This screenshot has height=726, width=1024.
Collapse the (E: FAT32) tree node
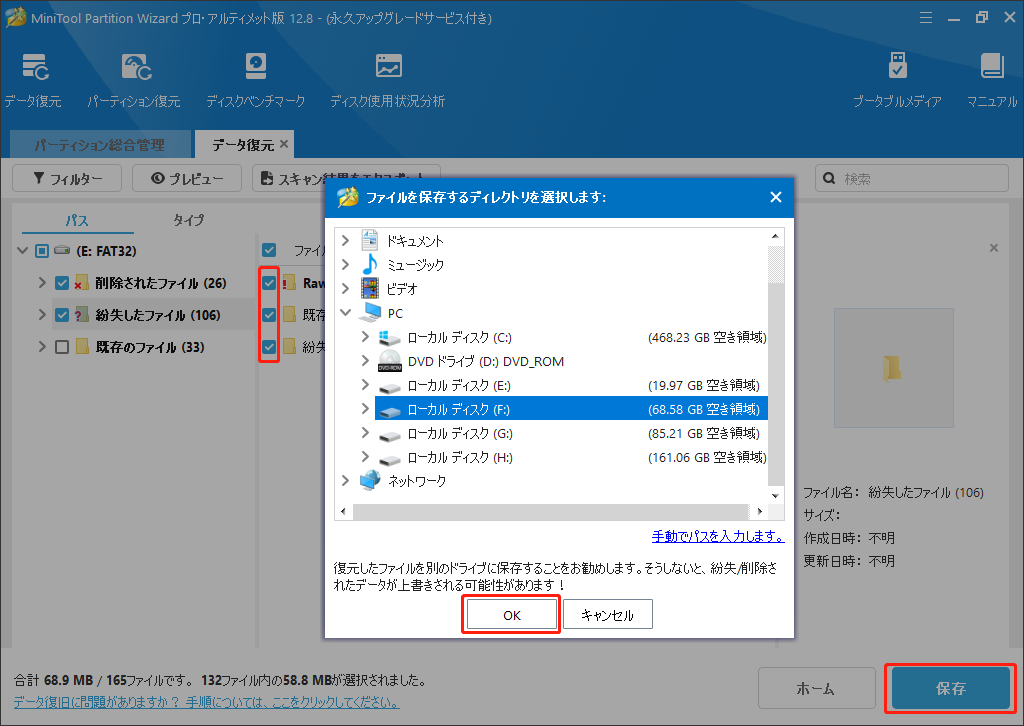point(23,251)
